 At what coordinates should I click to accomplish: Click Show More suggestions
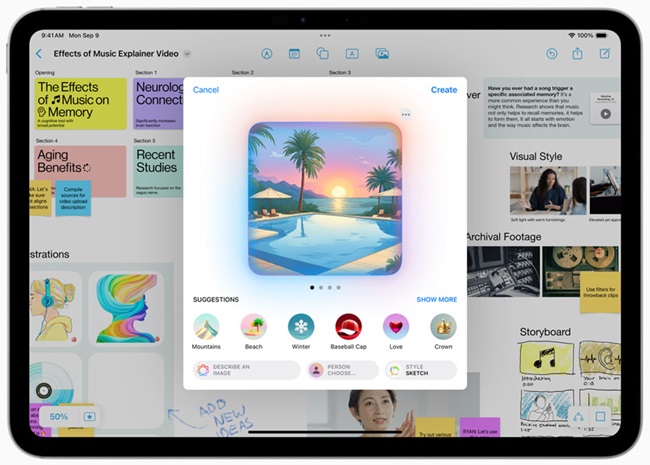(x=436, y=299)
